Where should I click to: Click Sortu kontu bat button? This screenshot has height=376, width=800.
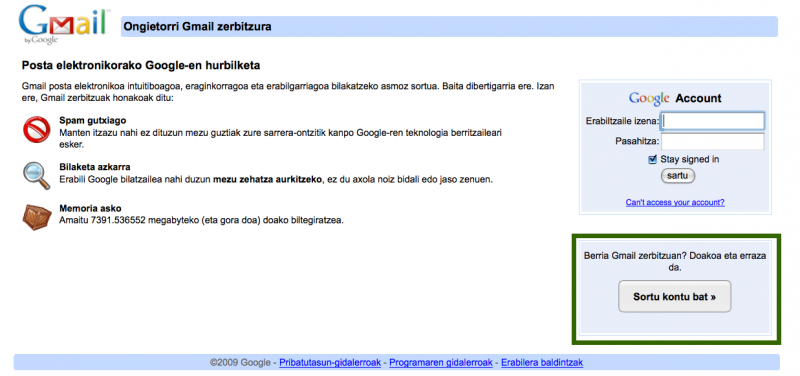coord(674,296)
